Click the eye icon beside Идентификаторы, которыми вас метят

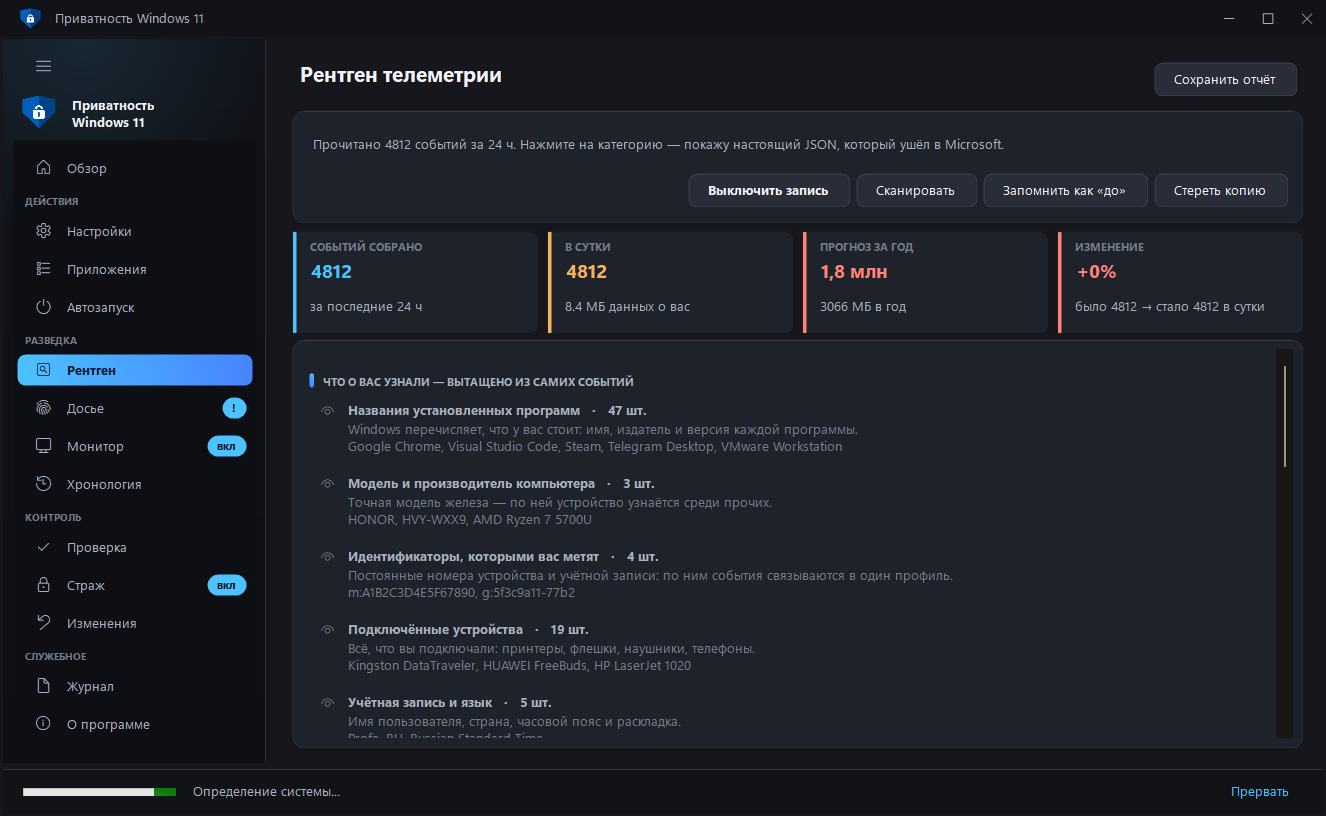[327, 557]
